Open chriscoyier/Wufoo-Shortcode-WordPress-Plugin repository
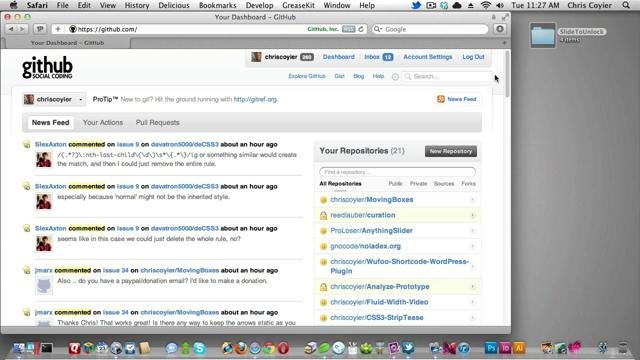Viewport: 640px width, 360px height. click(399, 266)
